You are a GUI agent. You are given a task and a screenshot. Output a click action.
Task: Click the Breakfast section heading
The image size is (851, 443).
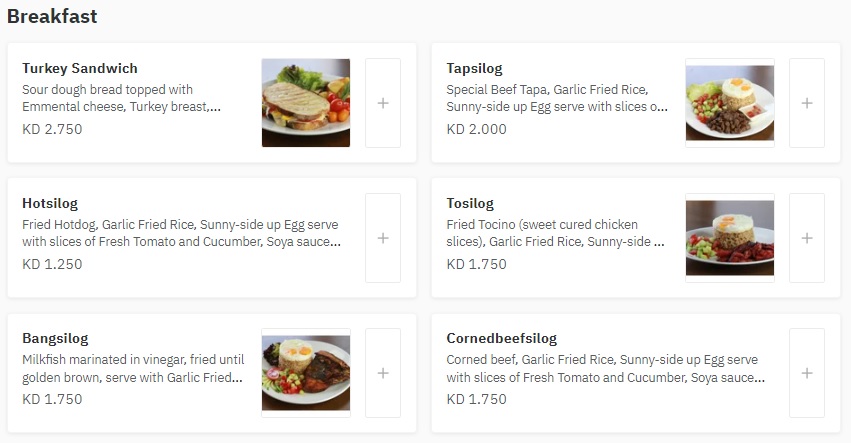point(52,16)
